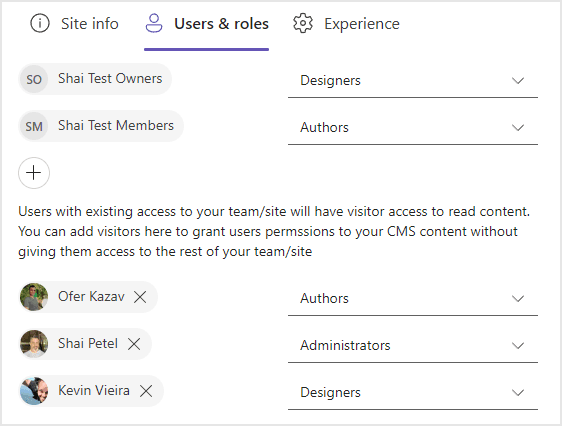
Task: Open role dropdown for Shai Test Owners
Action: (413, 81)
